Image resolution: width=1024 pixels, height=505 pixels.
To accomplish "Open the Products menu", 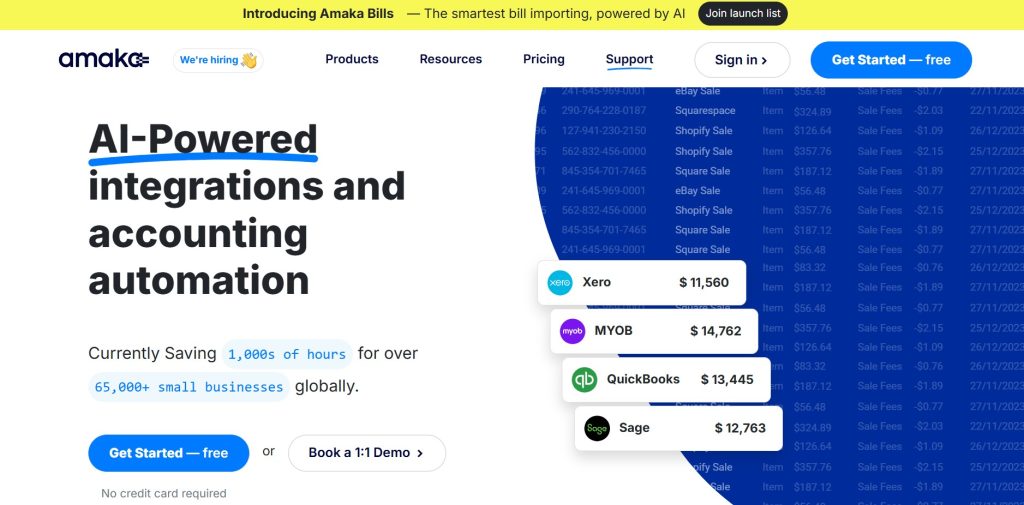I will (352, 59).
